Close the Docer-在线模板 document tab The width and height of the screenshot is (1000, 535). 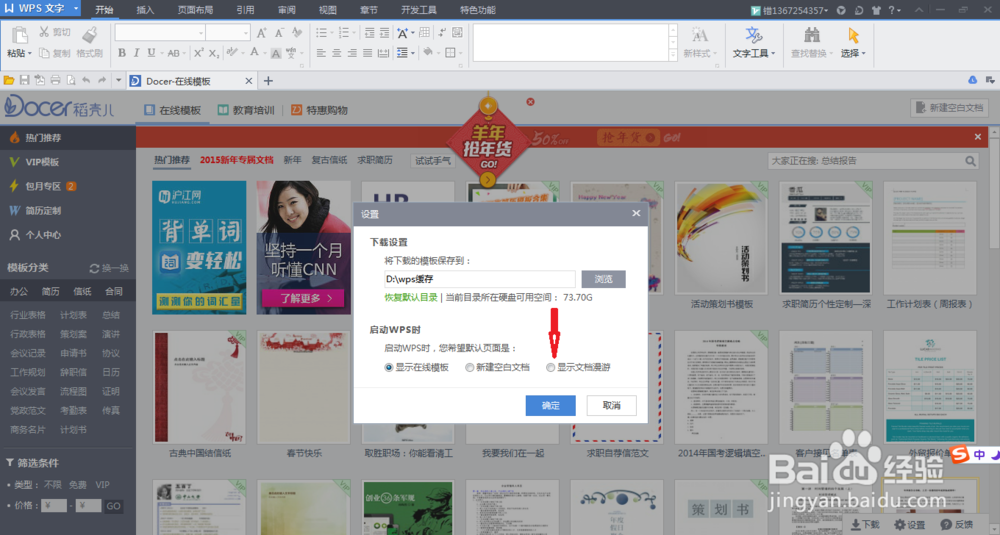click(x=249, y=81)
